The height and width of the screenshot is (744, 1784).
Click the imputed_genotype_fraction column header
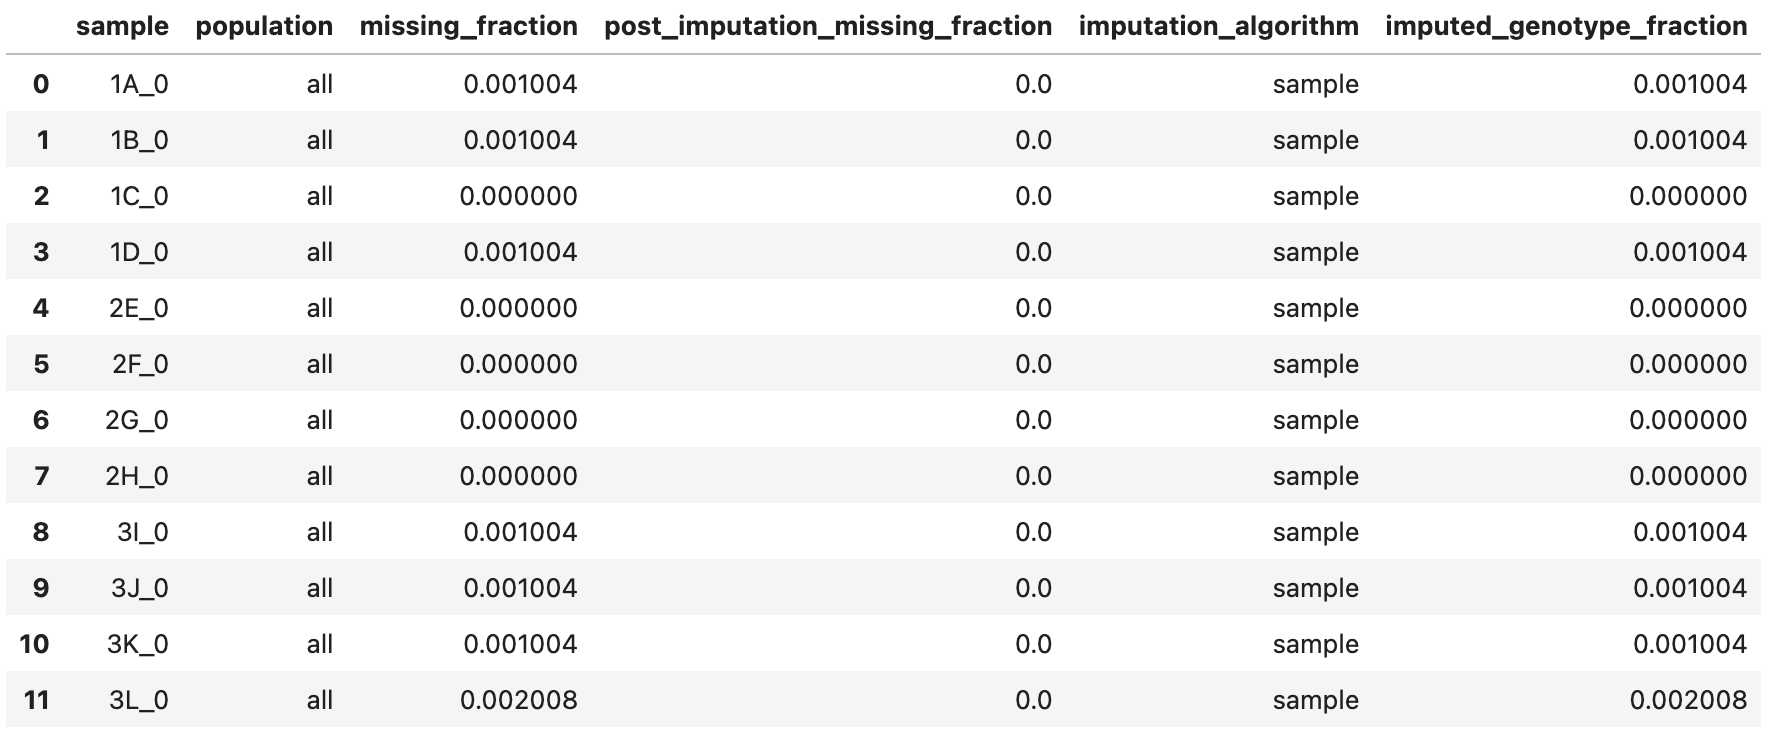tap(1566, 27)
